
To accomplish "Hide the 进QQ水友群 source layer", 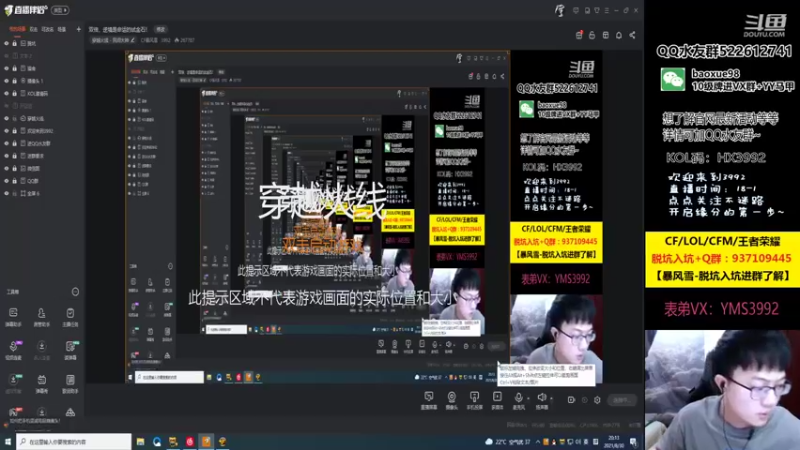I will point(6,143).
